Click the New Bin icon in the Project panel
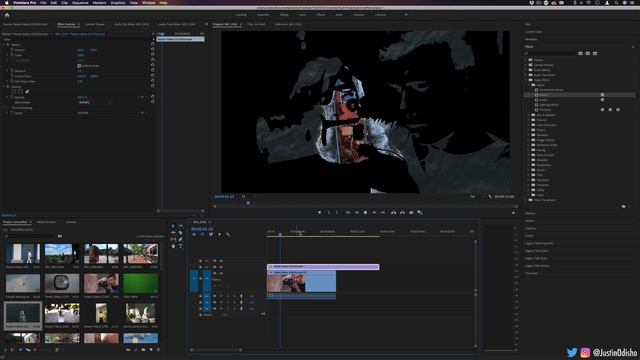The width and height of the screenshot is (640, 360). [x=143, y=350]
